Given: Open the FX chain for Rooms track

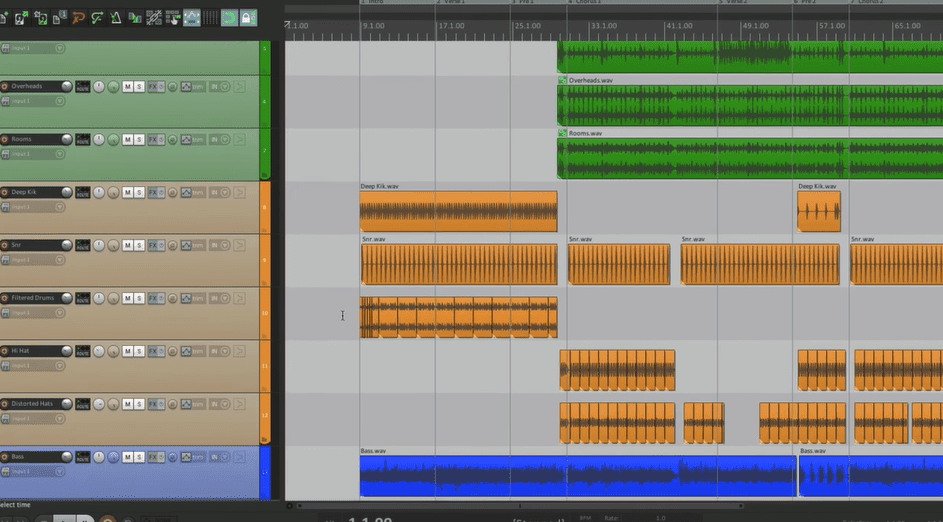Looking at the screenshot, I should (155, 140).
